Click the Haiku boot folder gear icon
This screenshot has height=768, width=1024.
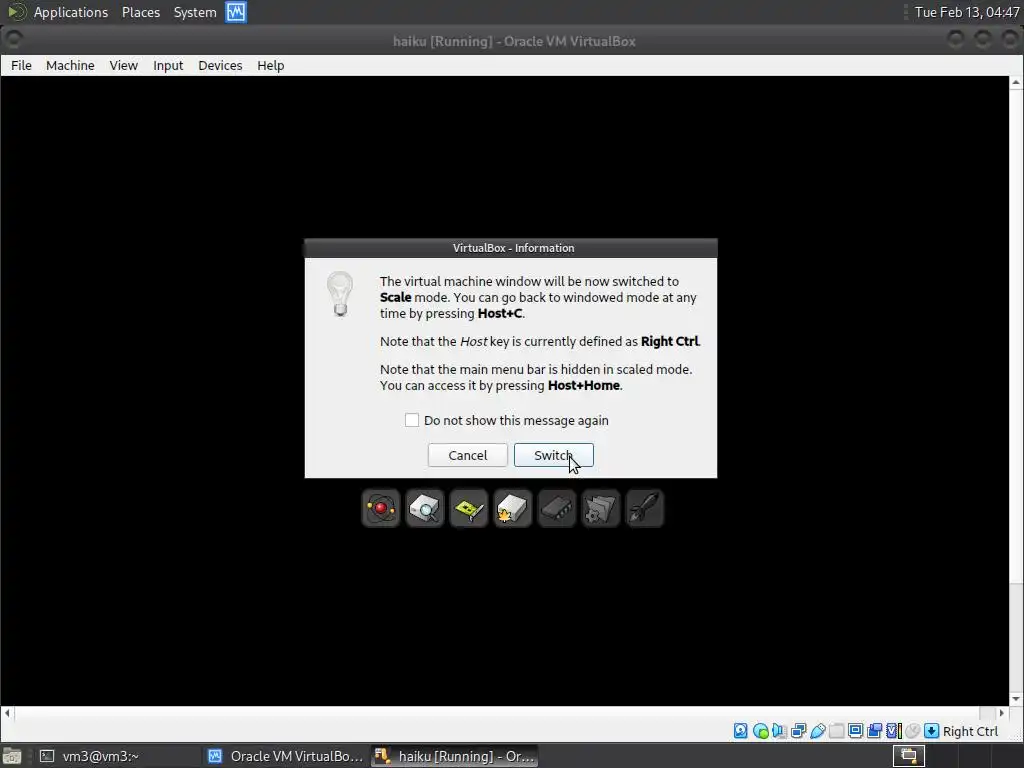600,508
